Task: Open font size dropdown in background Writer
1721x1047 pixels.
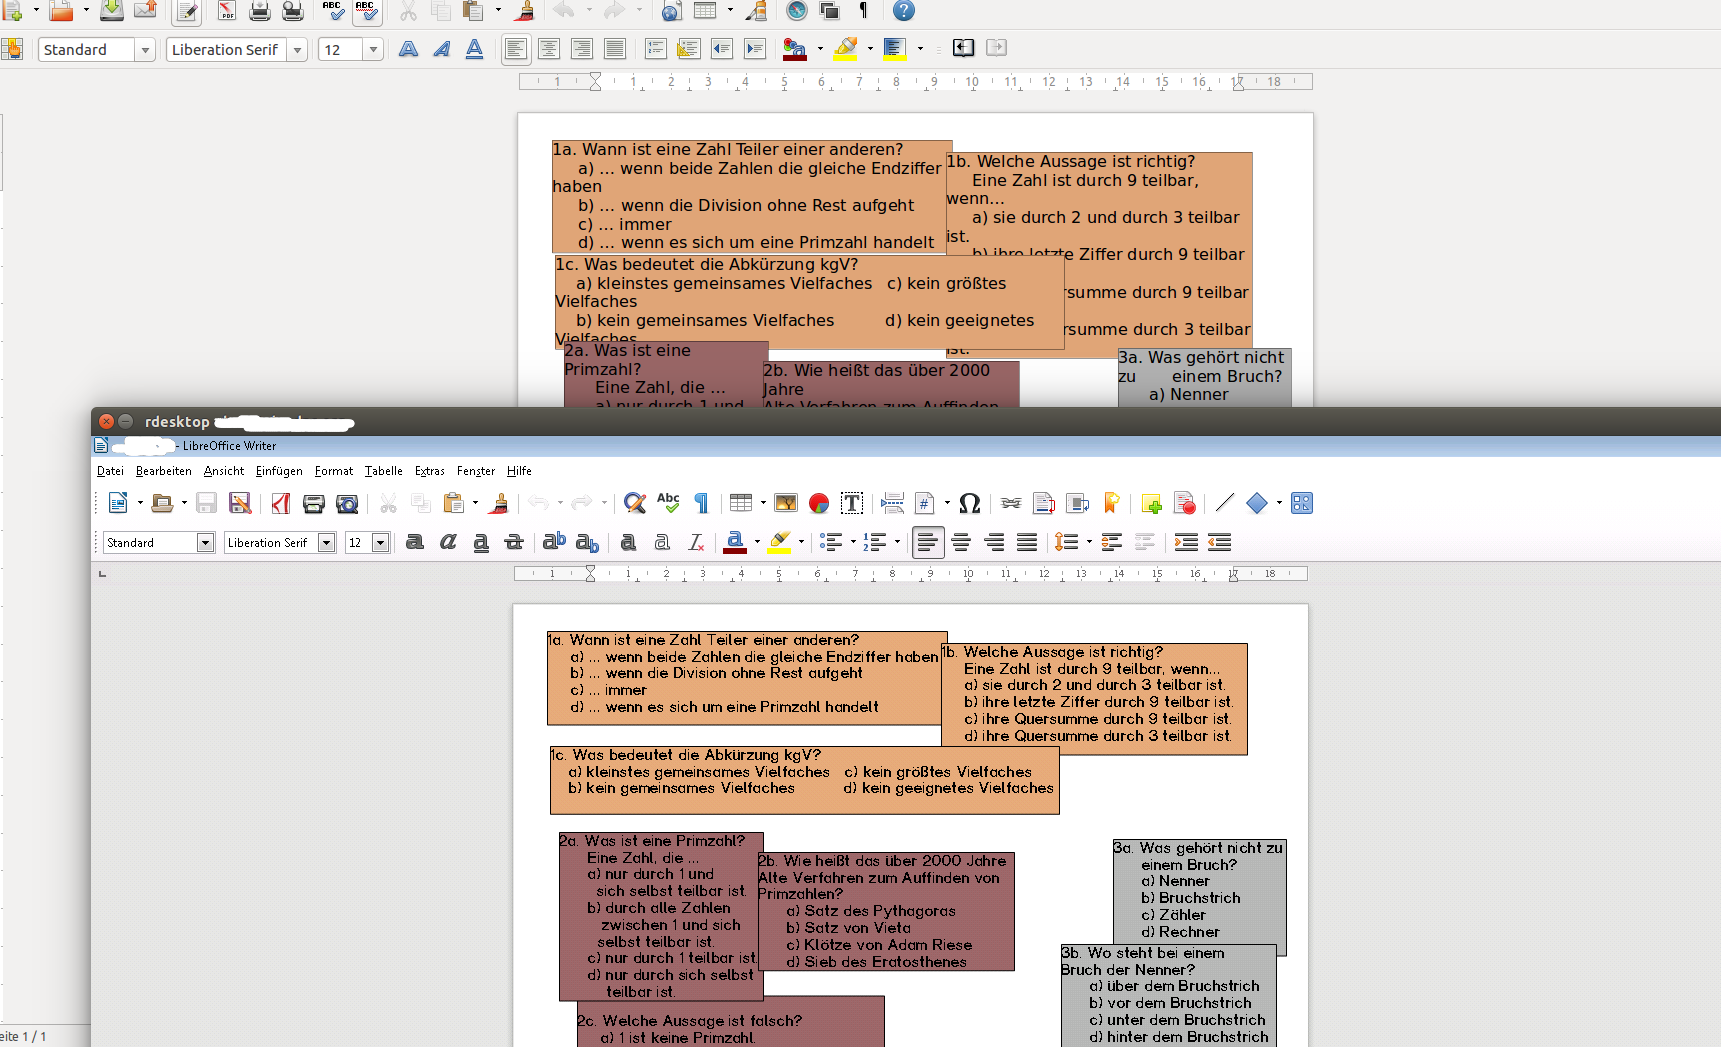Action: (373, 50)
